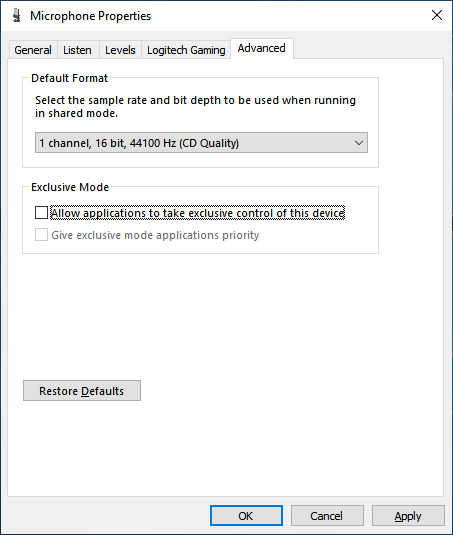This screenshot has width=453, height=535.
Task: Confirm settings with the OK button
Action: tap(246, 516)
